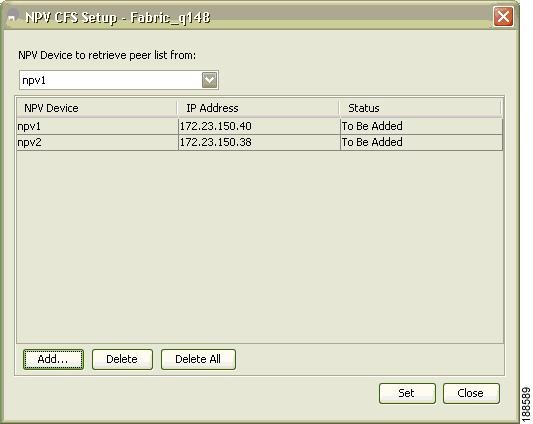Select the npv1 row device cell
533x424 pixels.
coord(97,126)
